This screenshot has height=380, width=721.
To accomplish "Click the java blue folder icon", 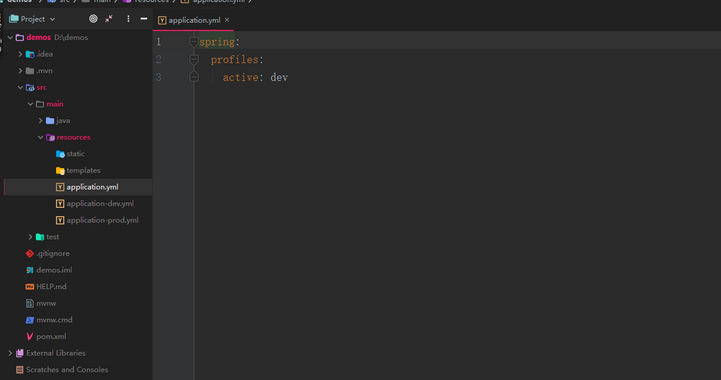I will (50, 121).
